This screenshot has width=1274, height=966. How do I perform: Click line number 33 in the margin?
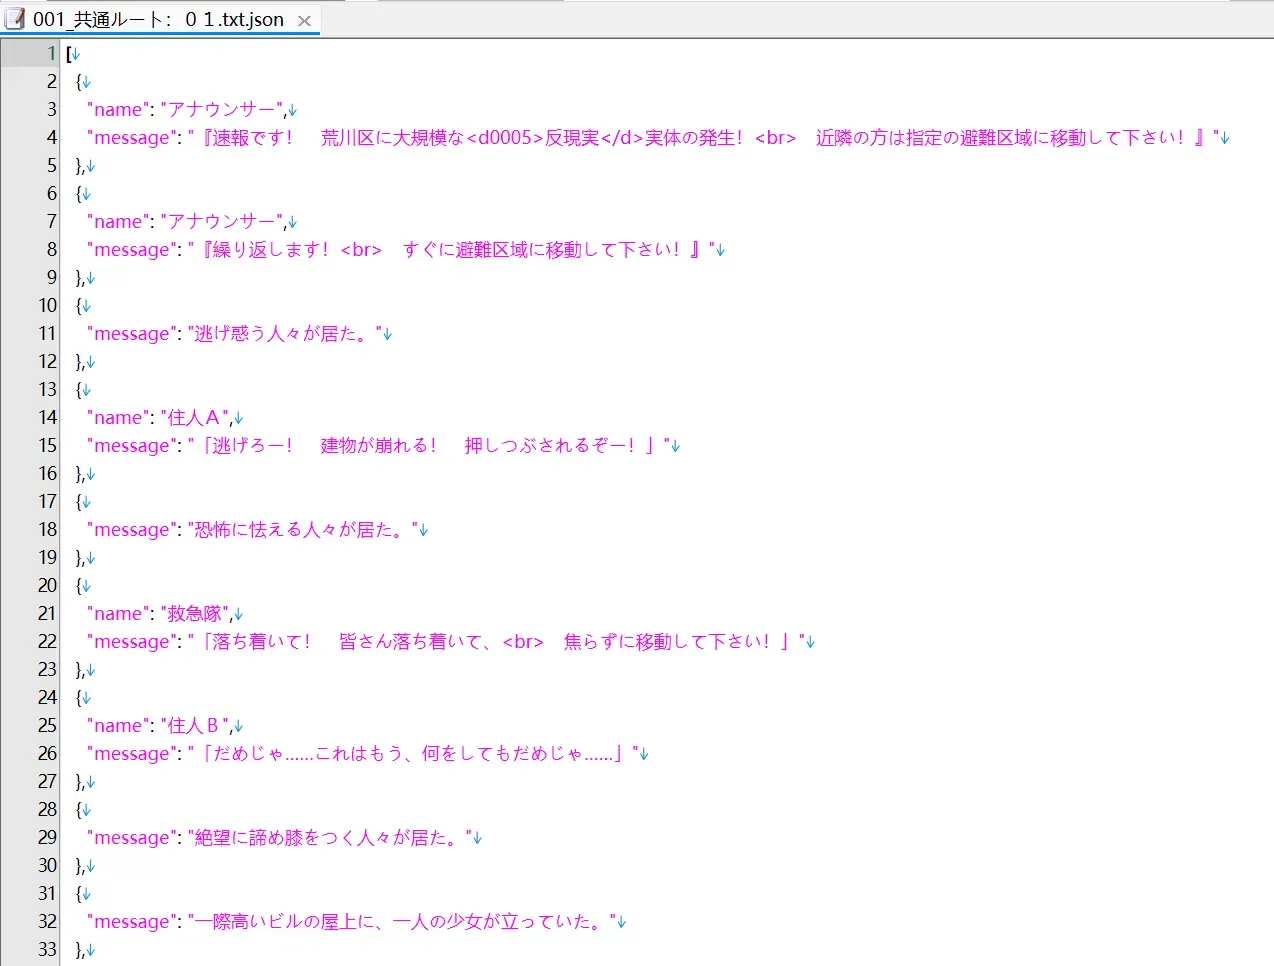(48, 950)
